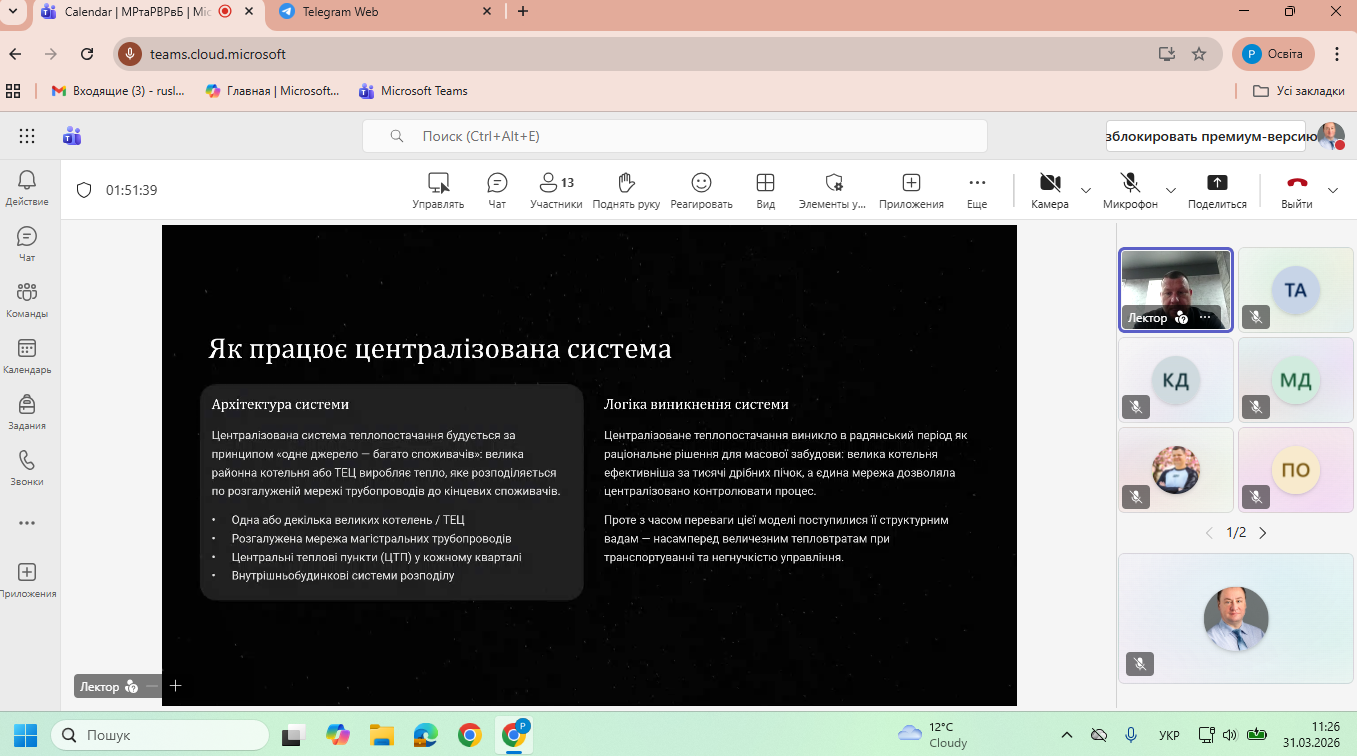This screenshot has width=1357, height=756.
Task: Open Activity feed in left sidebar
Action: 27,187
